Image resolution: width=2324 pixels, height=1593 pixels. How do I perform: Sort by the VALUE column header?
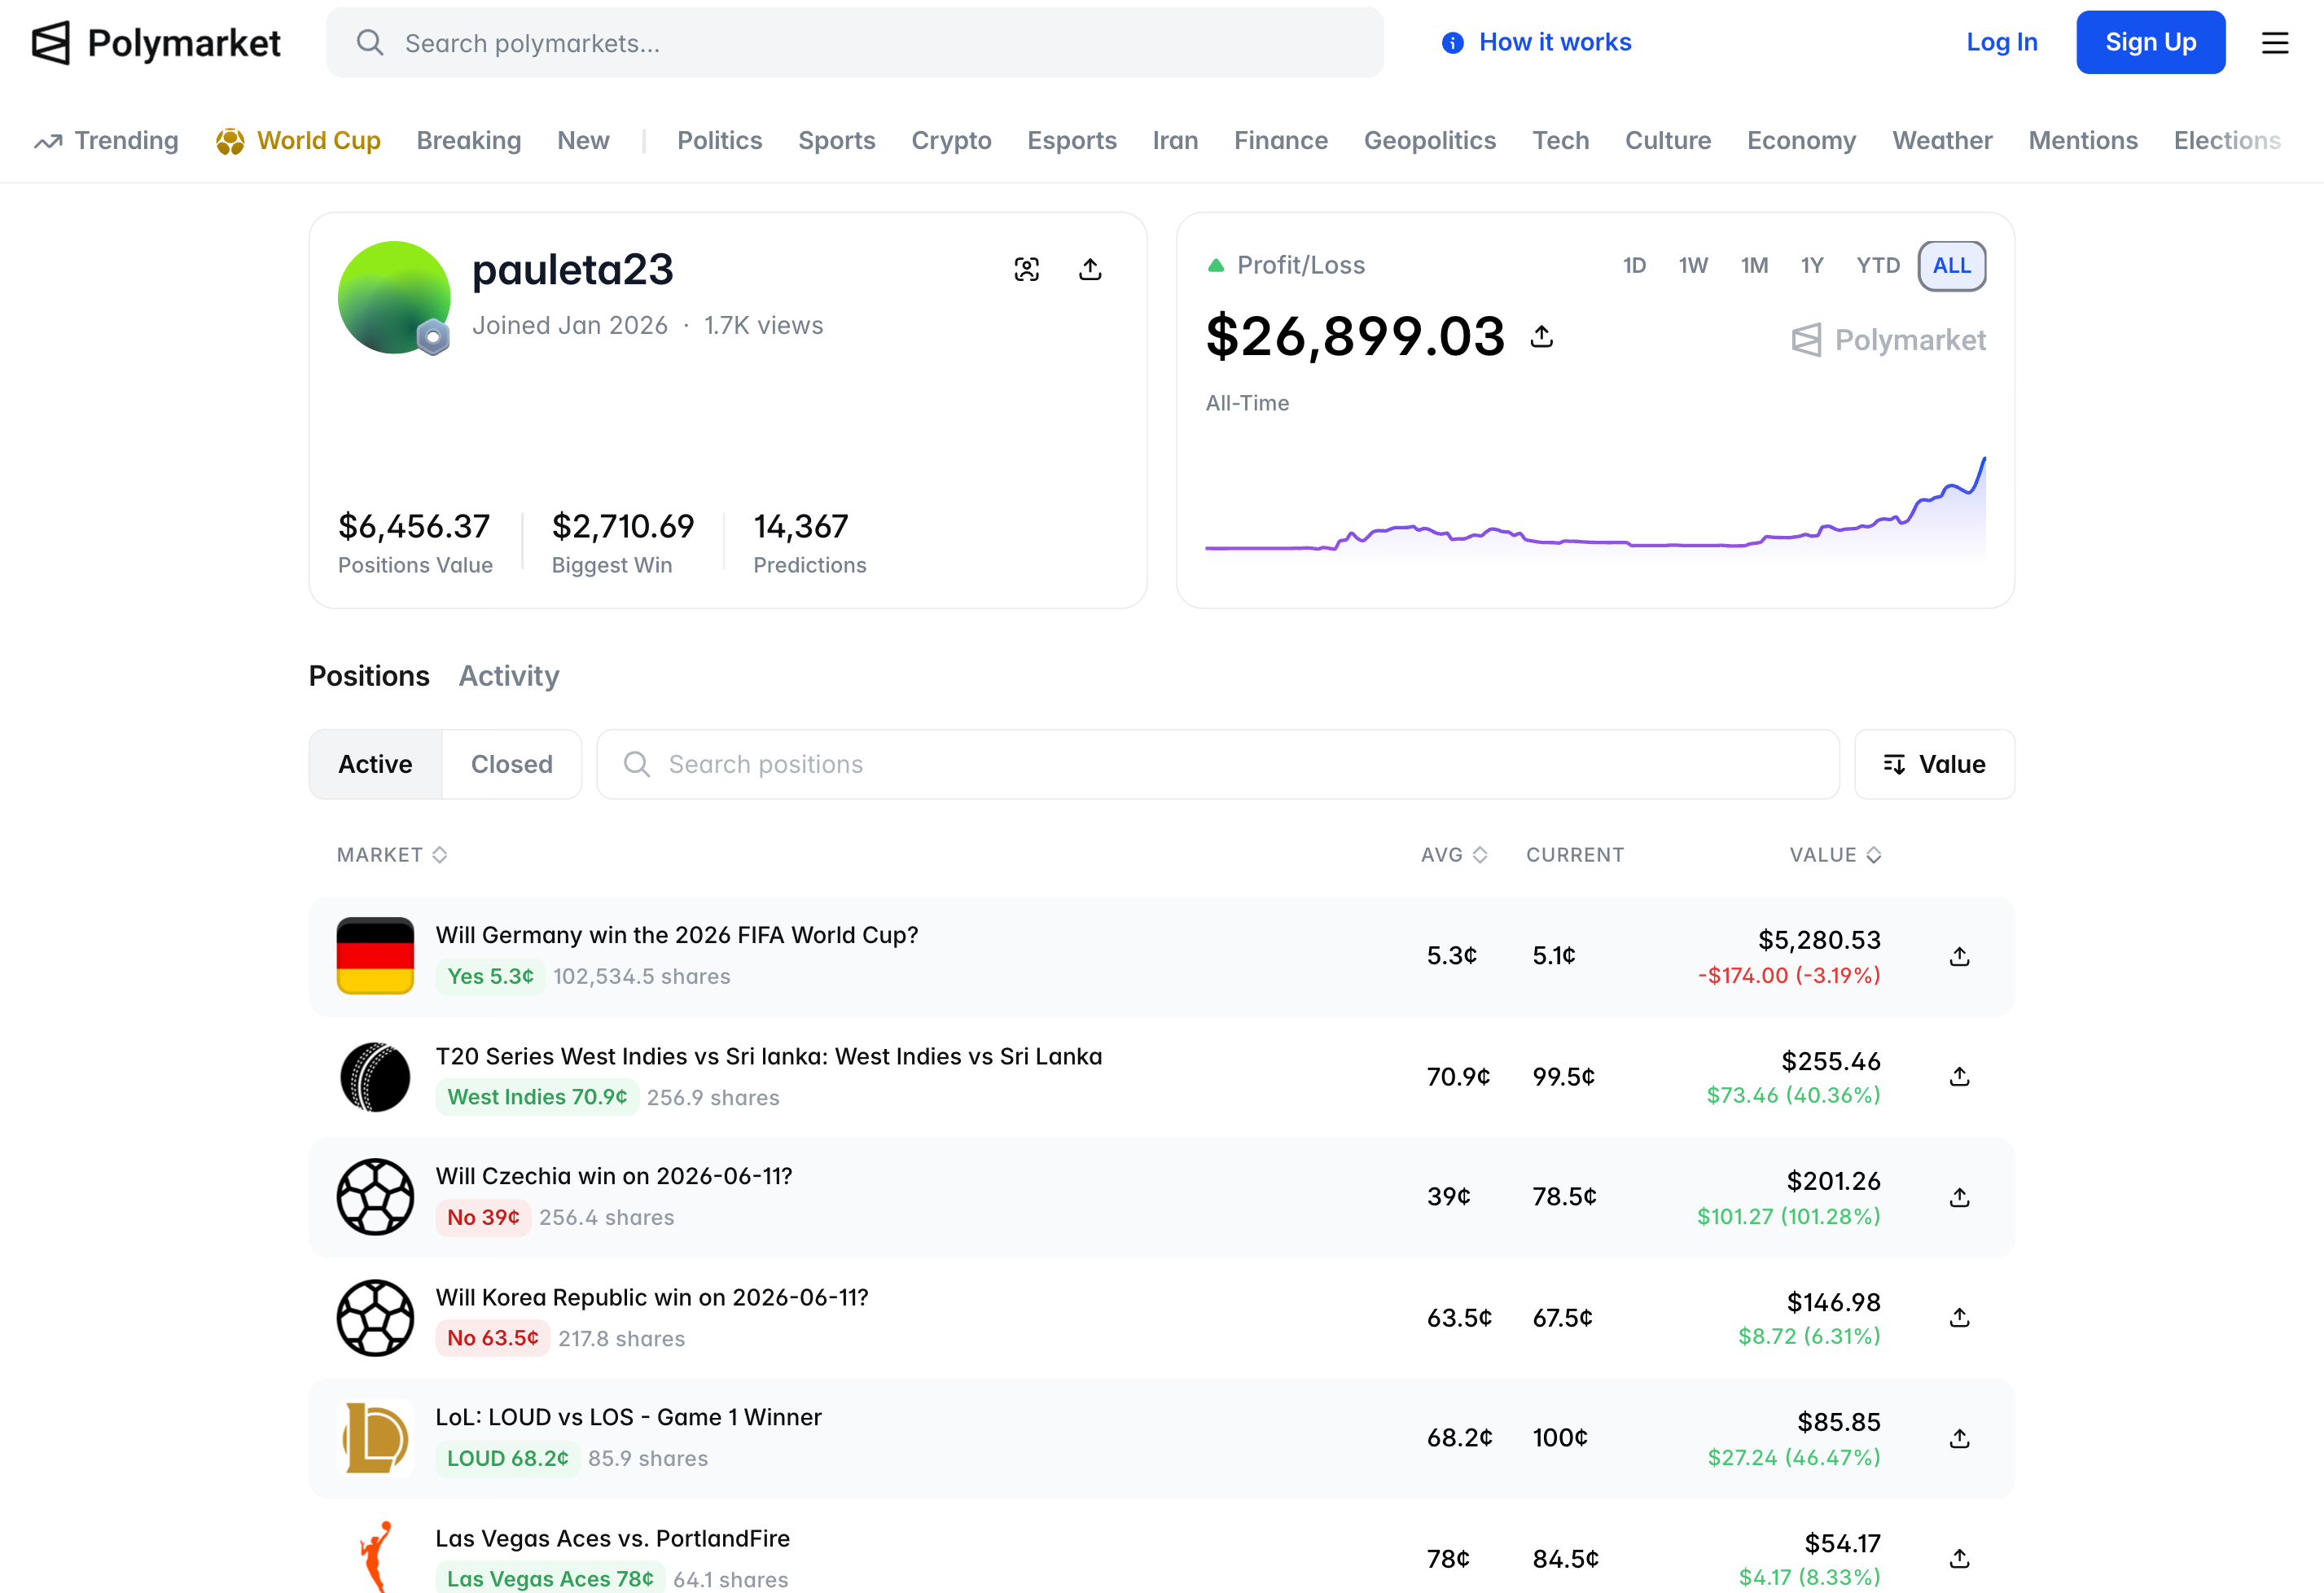coord(1836,855)
